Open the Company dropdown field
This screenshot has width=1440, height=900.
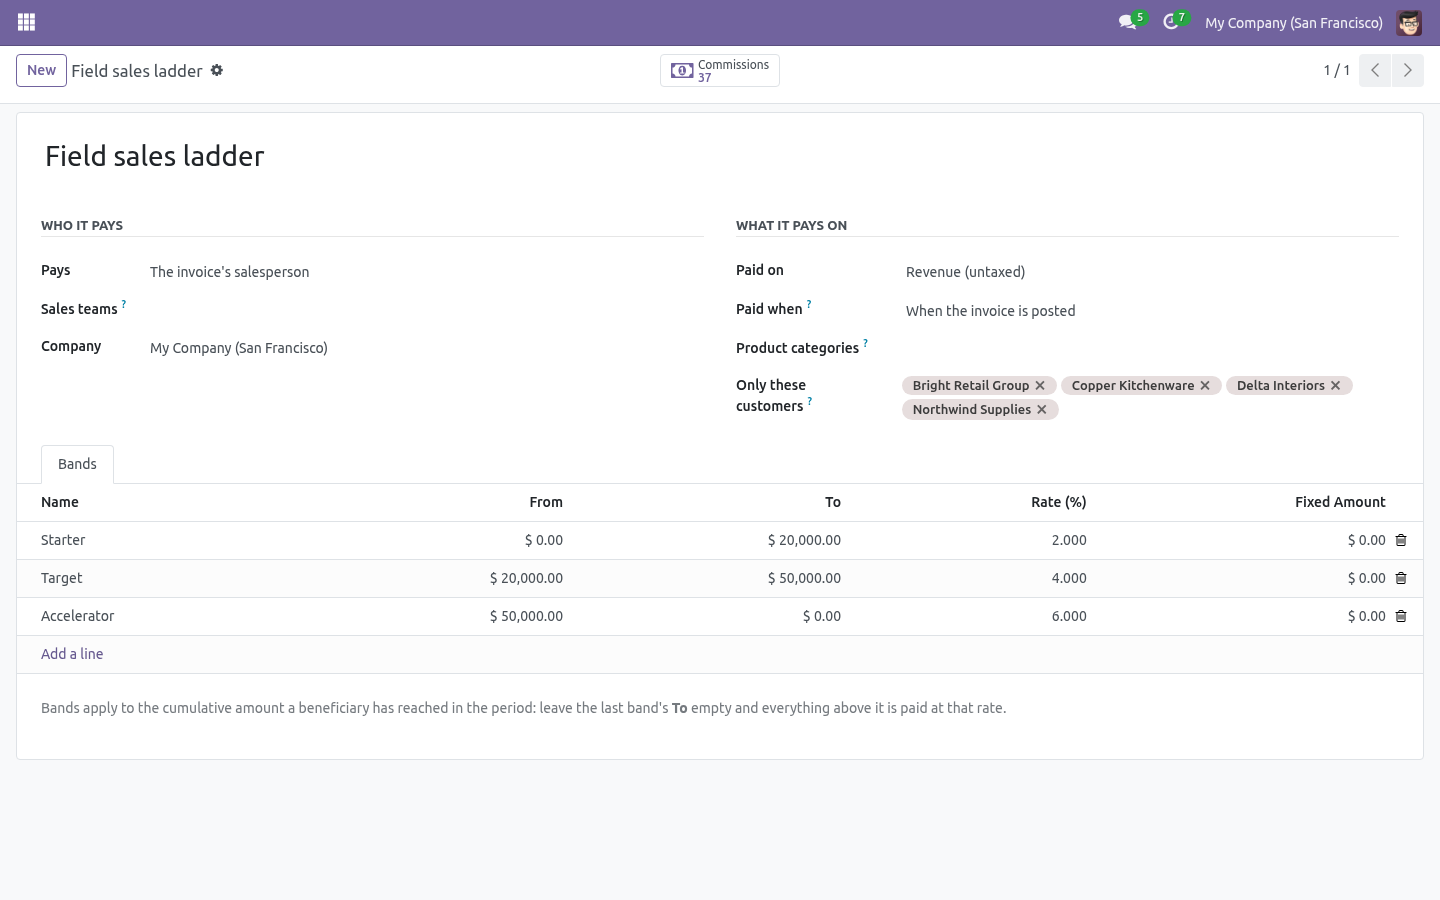[x=425, y=348]
